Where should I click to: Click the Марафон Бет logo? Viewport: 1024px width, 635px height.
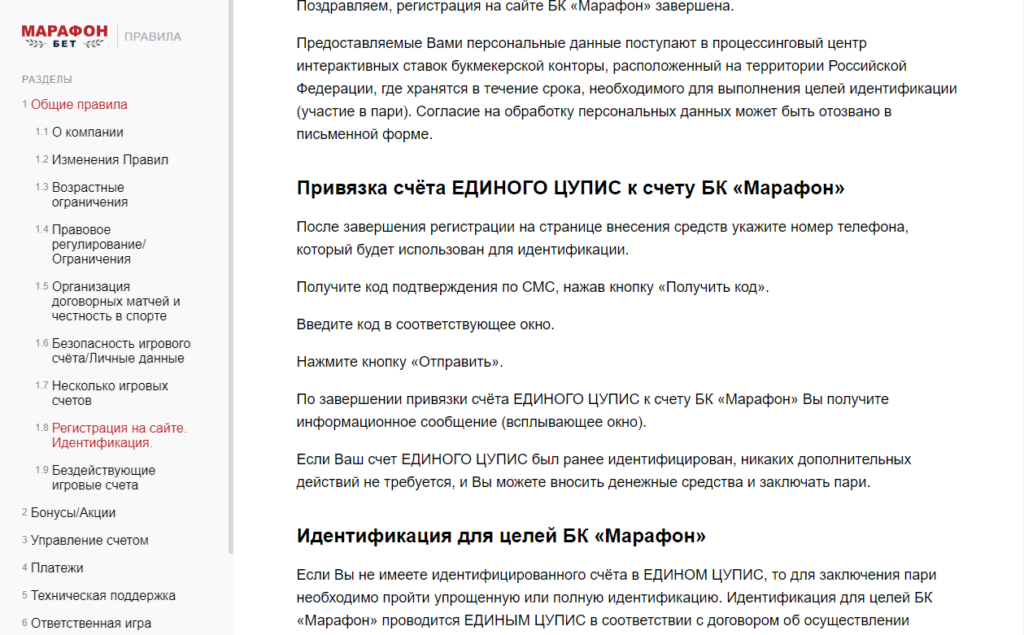point(64,37)
